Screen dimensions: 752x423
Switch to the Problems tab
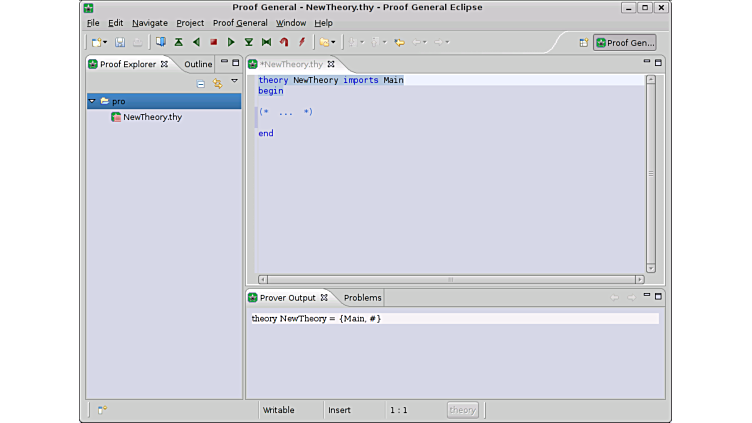click(x=362, y=297)
